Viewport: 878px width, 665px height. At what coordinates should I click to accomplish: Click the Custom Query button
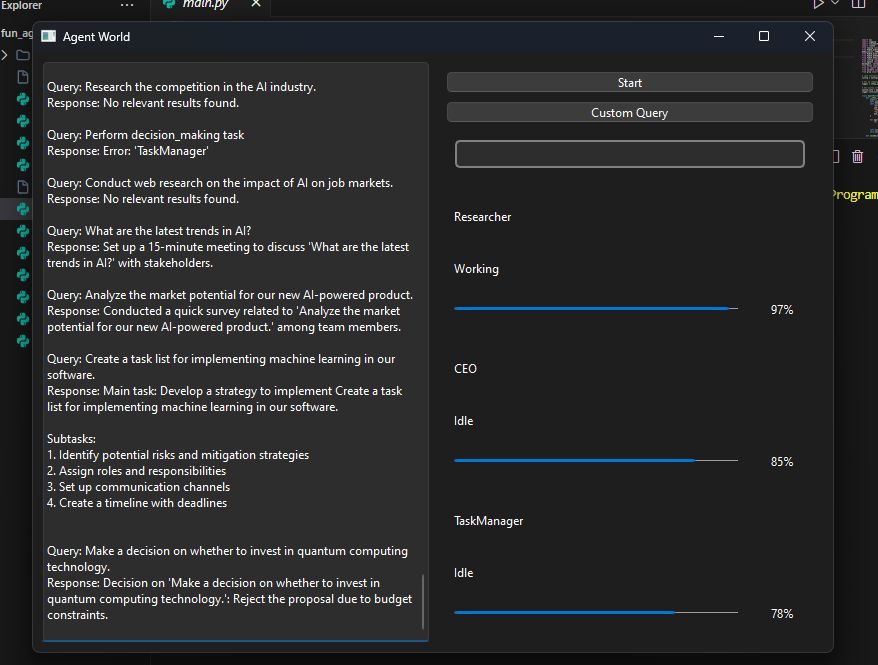pos(629,113)
